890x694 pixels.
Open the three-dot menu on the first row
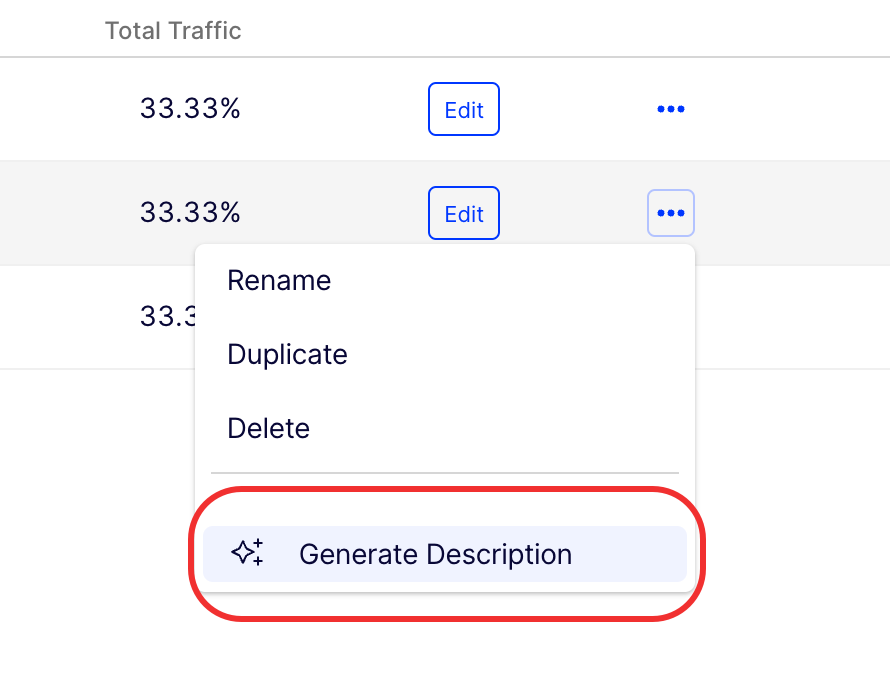tap(670, 109)
